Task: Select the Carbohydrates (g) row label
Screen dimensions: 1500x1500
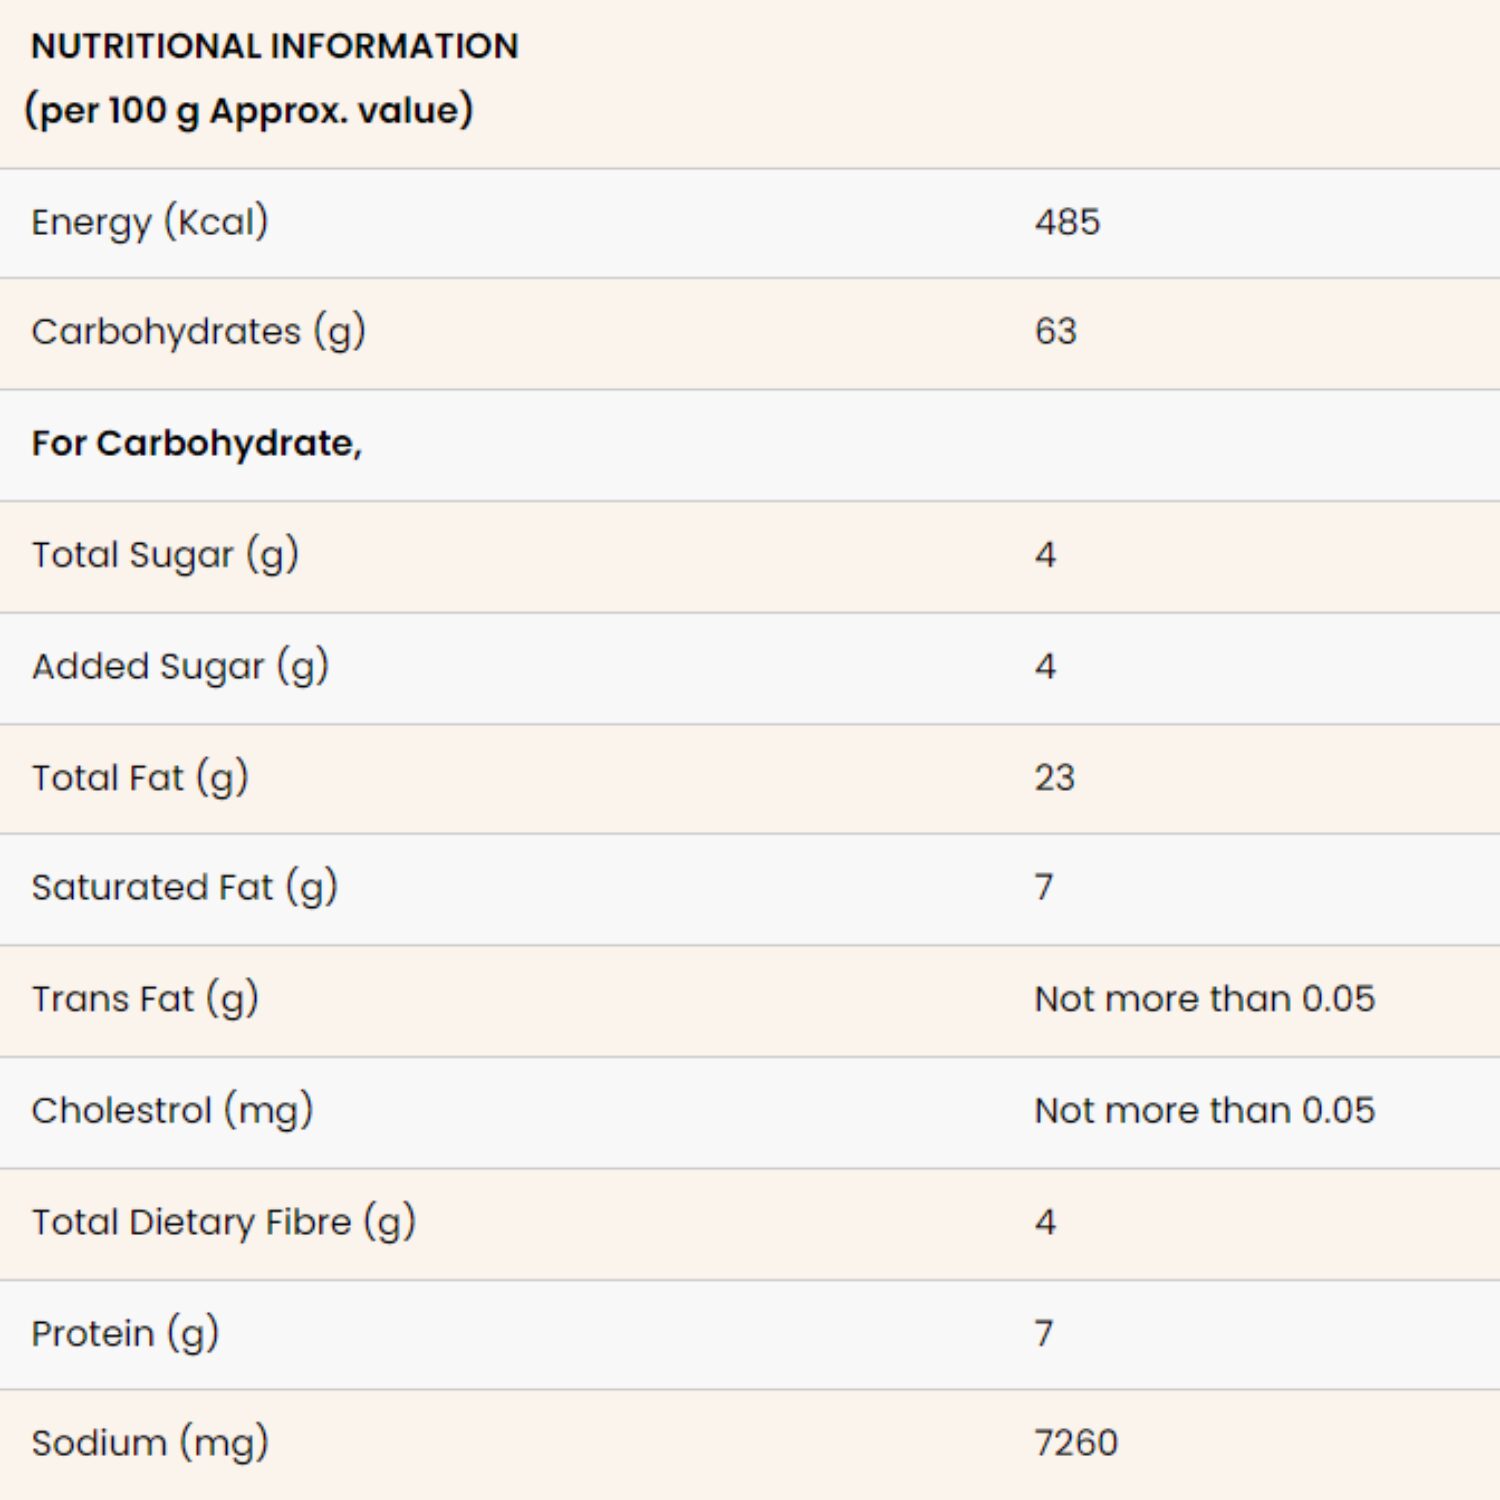Action: coord(199,332)
